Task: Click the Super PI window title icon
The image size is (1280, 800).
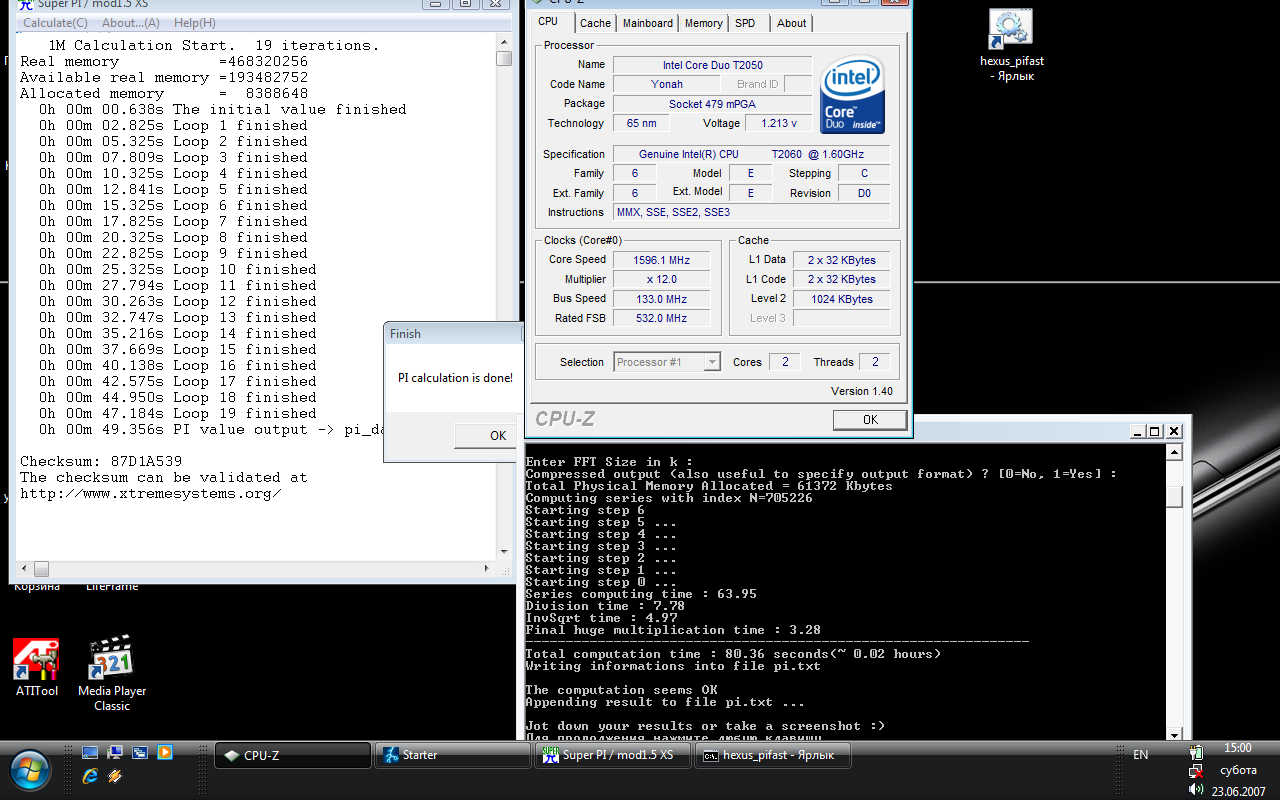Action: point(26,4)
